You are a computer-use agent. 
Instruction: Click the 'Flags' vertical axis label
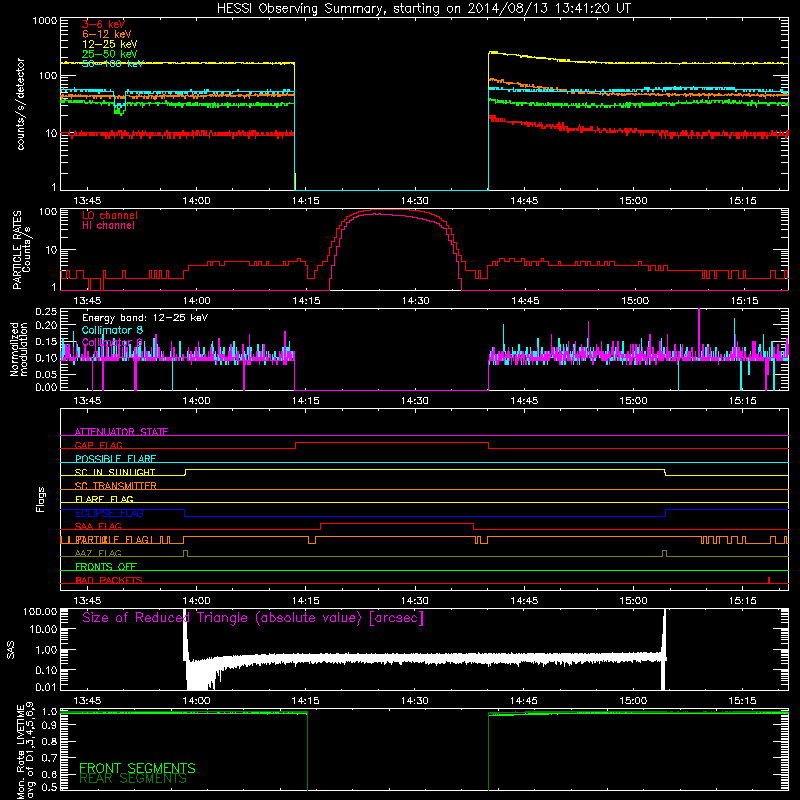pyautogui.click(x=41, y=499)
